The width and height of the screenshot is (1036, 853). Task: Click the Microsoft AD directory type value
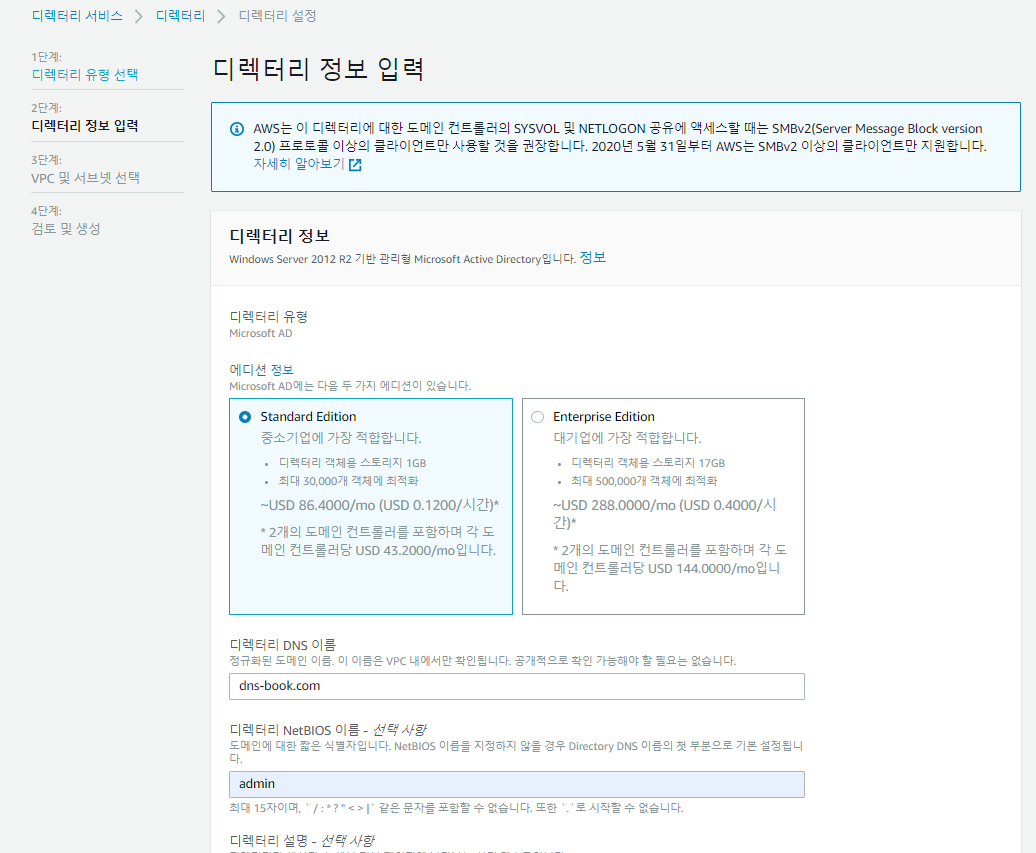(261, 334)
